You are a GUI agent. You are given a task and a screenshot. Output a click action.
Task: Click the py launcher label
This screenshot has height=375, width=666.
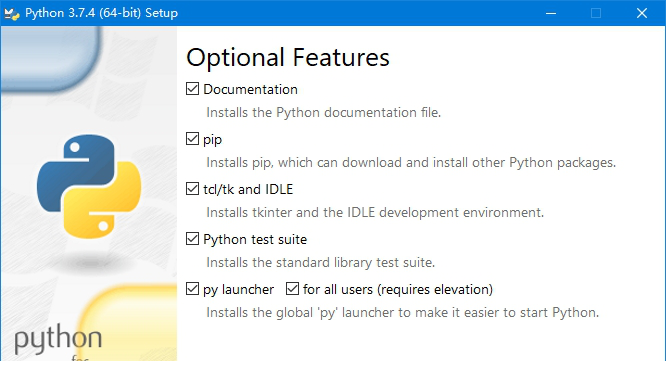[x=238, y=290]
